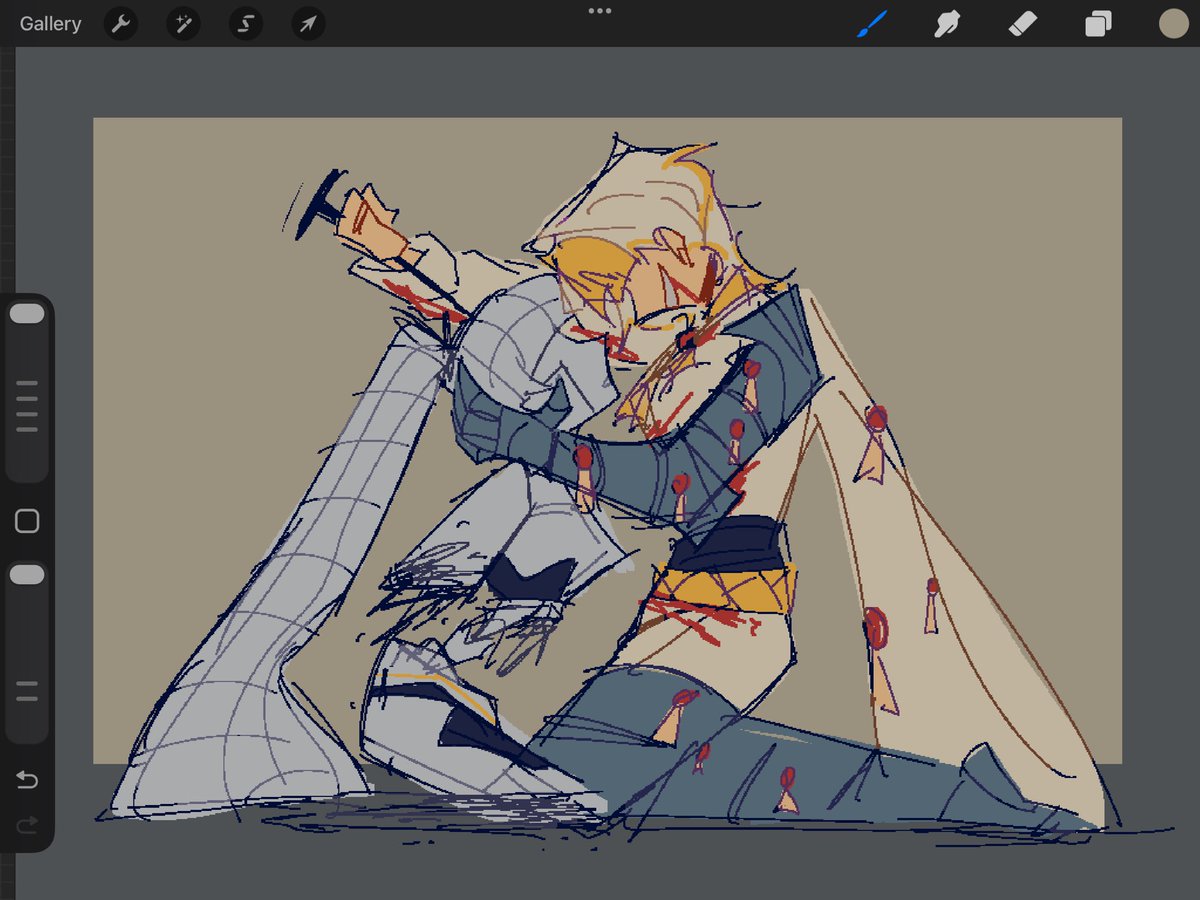Select the Eraser tool
This screenshot has width=1200, height=900.
(x=1023, y=24)
